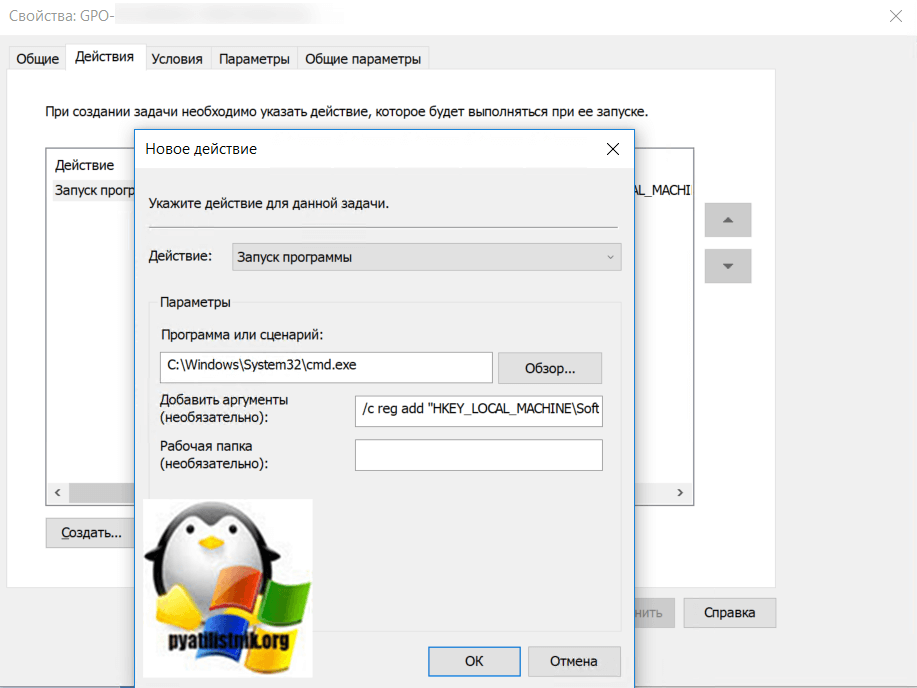Open the Условия tab
This screenshot has width=917, height=688.
pyautogui.click(x=177, y=59)
